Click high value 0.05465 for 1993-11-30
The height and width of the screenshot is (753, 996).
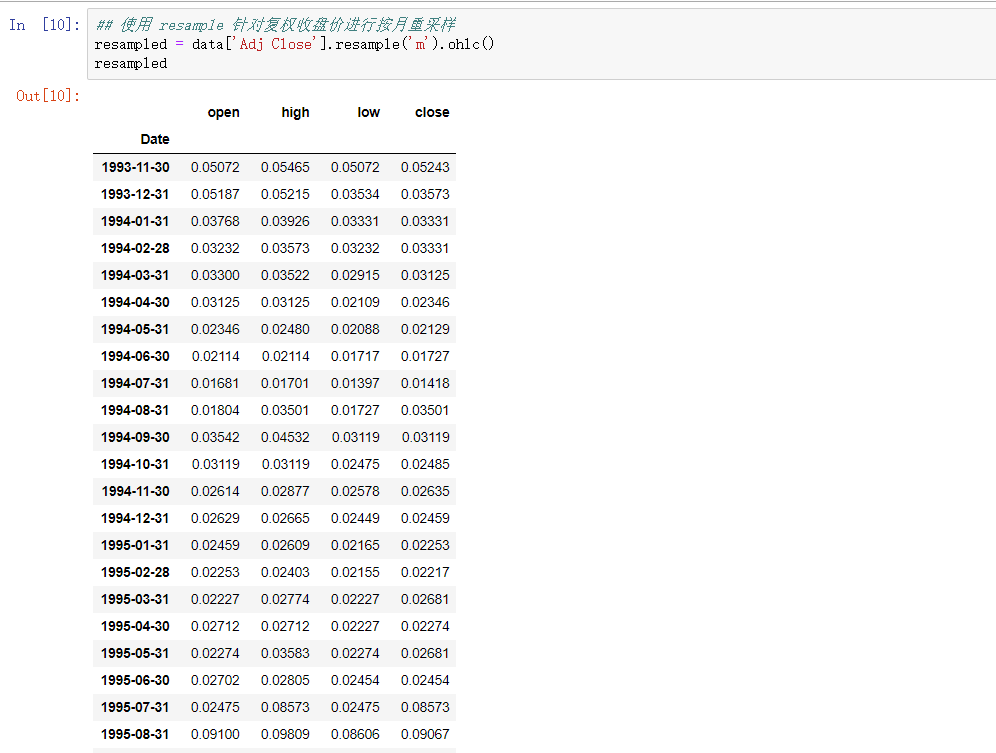tap(285, 167)
